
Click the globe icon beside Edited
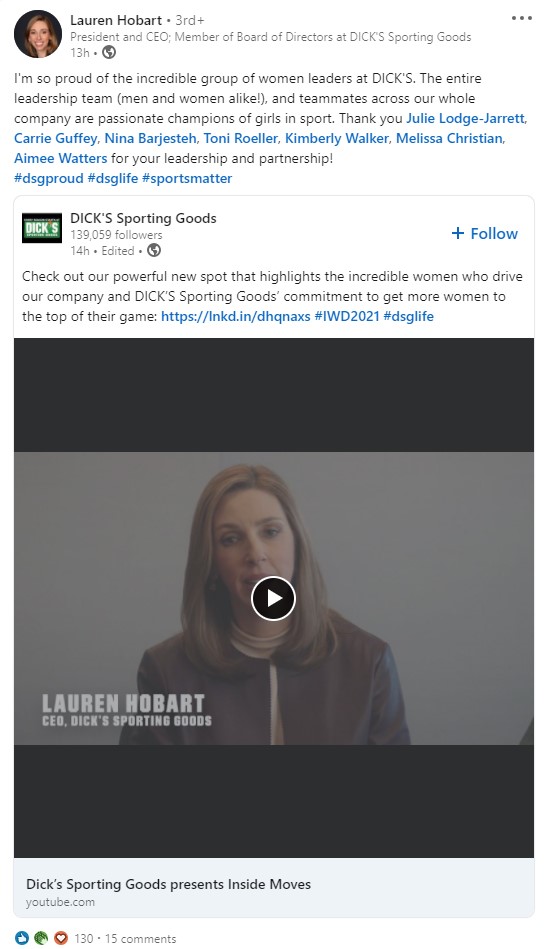[x=154, y=250]
